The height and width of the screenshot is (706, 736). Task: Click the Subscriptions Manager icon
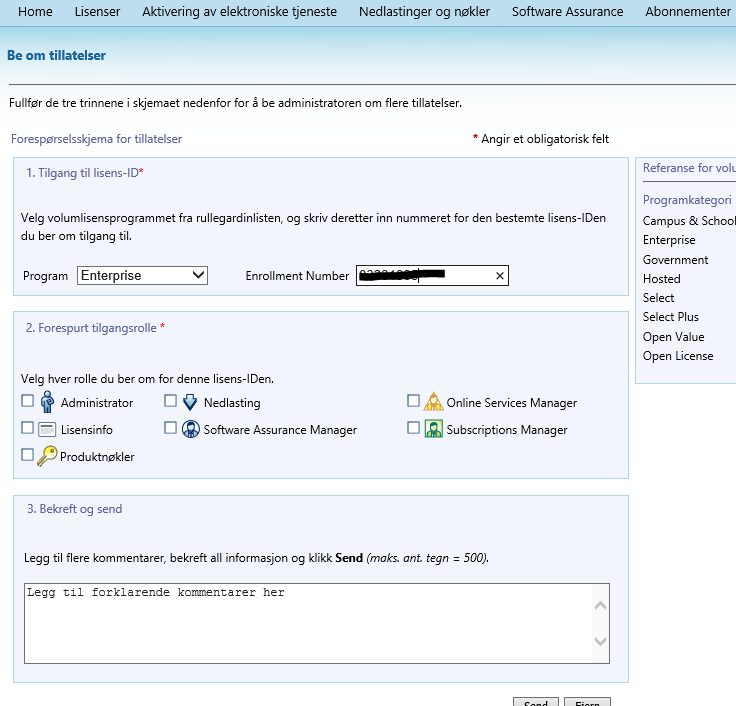433,429
